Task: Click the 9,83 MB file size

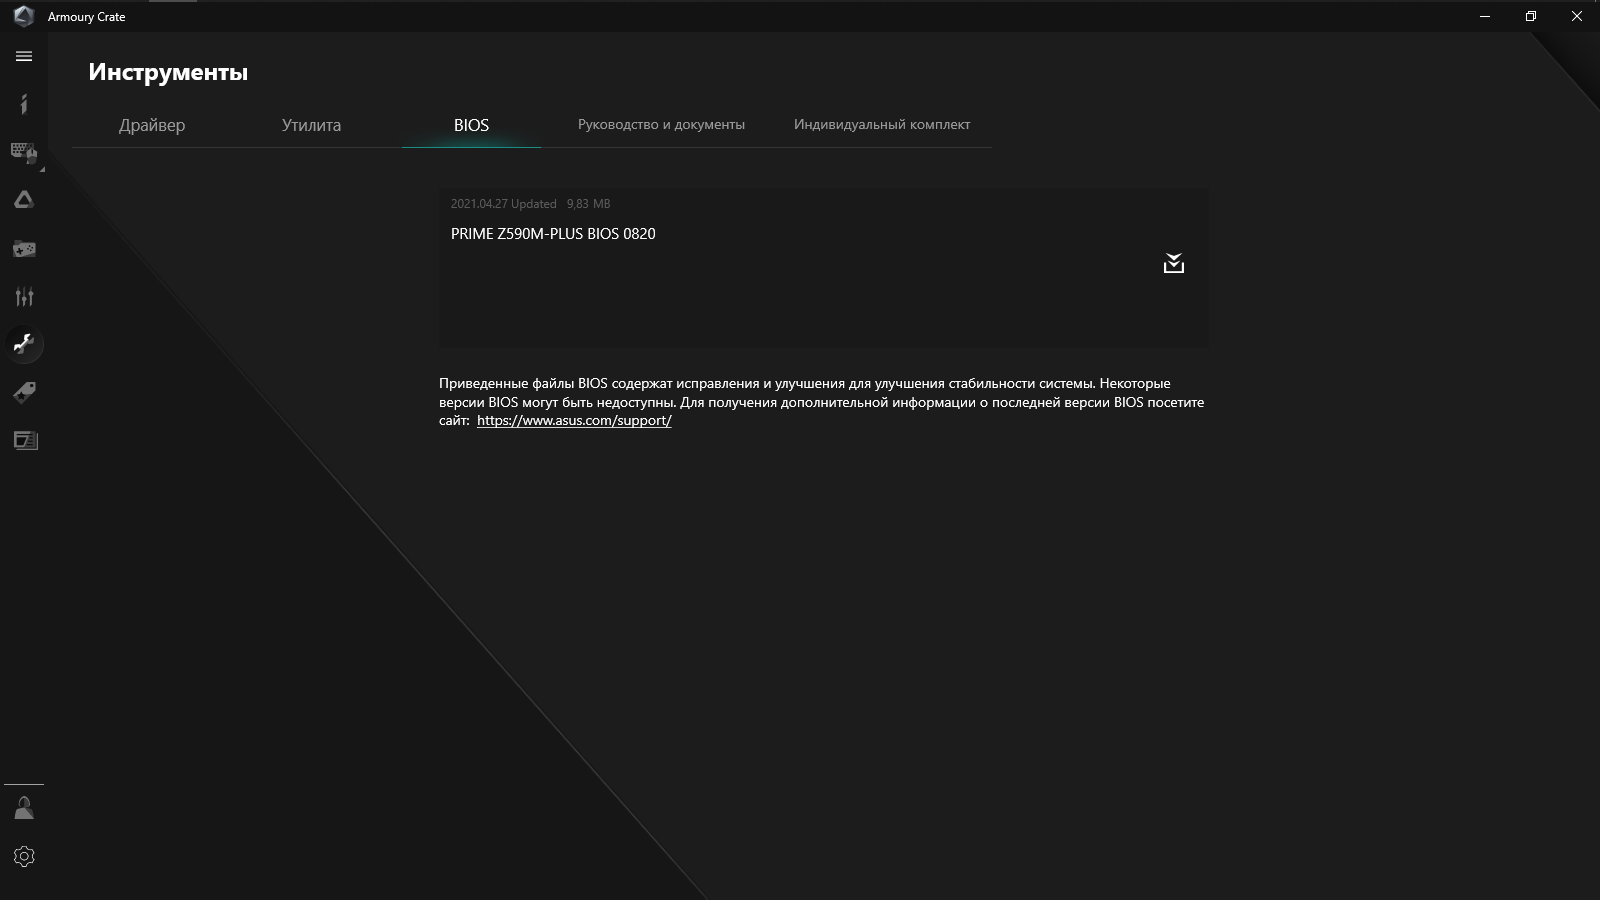Action: (x=588, y=204)
